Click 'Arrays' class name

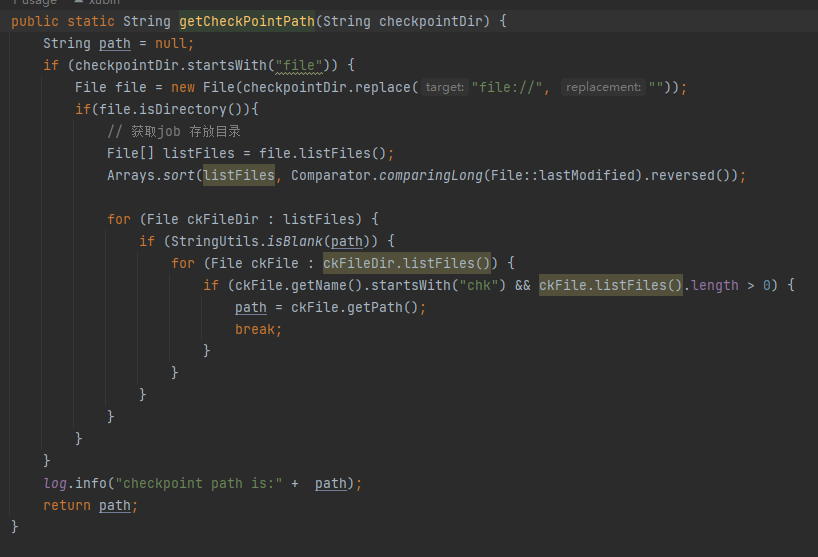[131, 175]
